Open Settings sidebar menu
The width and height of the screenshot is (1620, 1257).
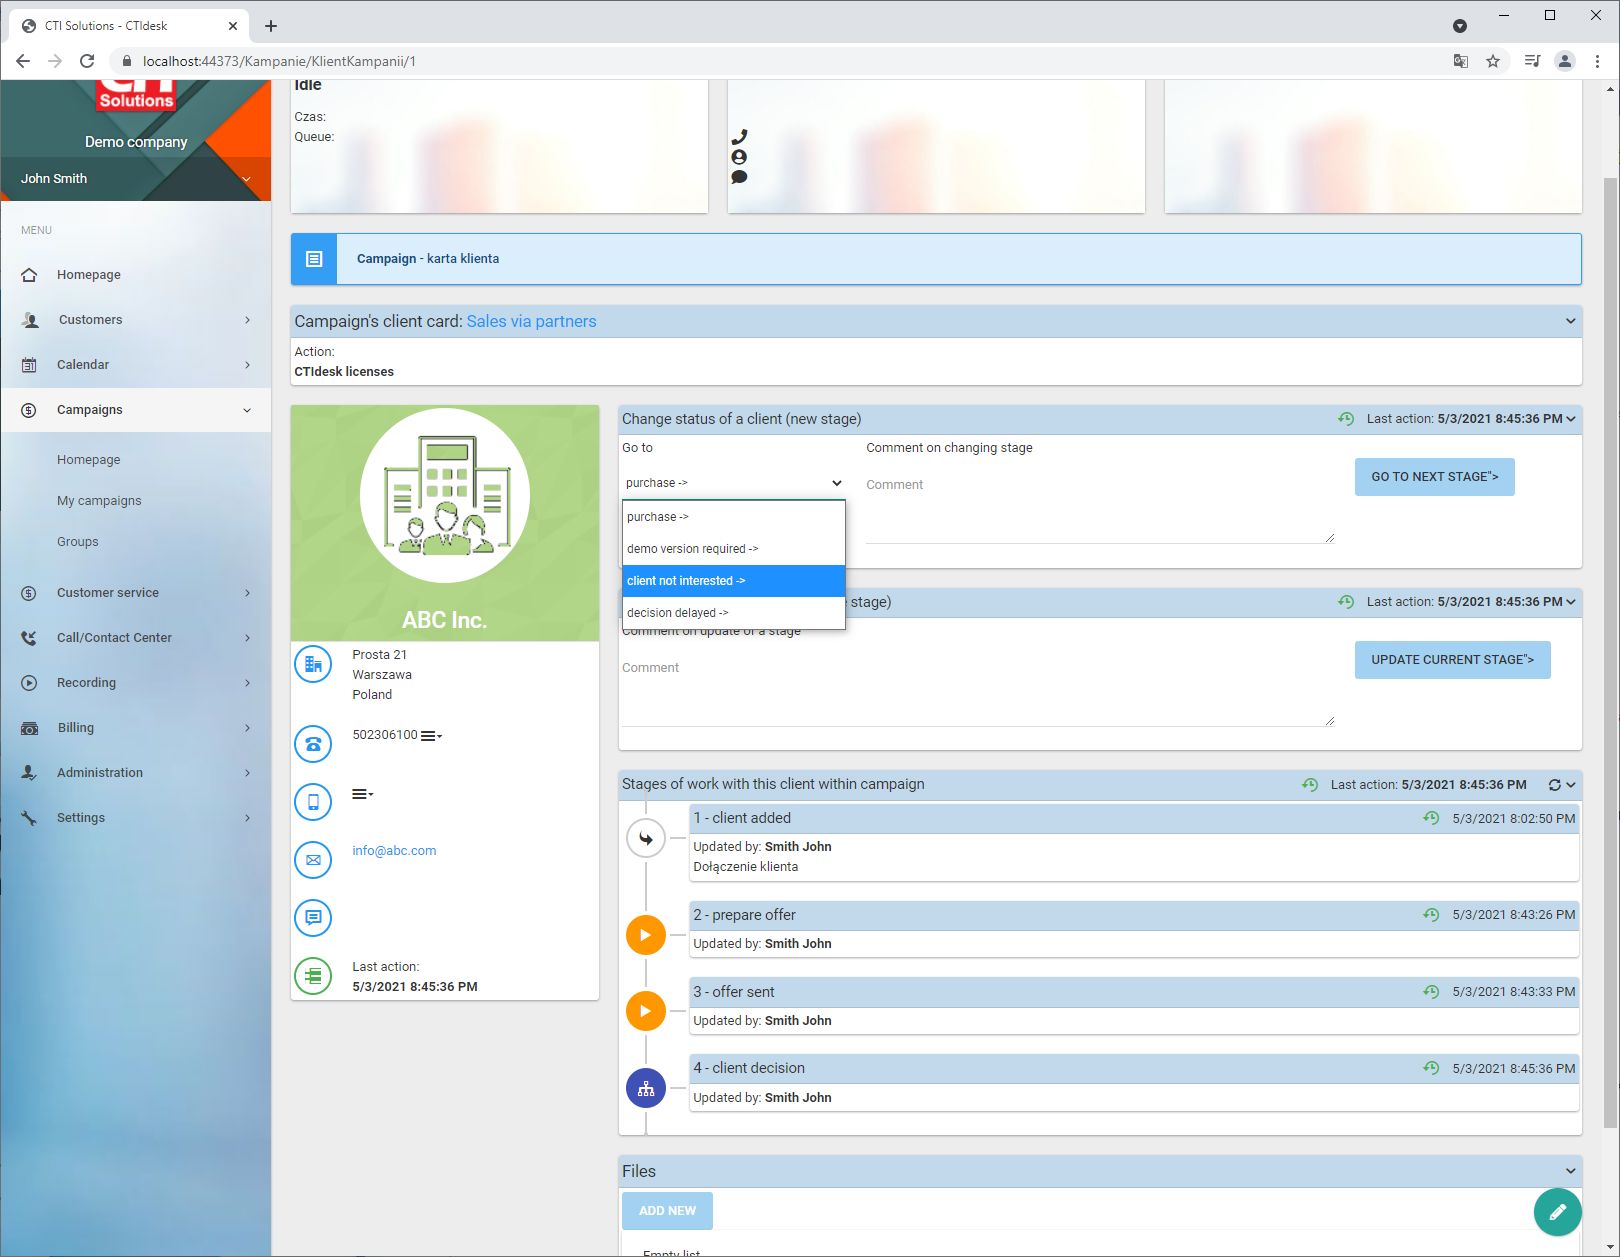(136, 818)
